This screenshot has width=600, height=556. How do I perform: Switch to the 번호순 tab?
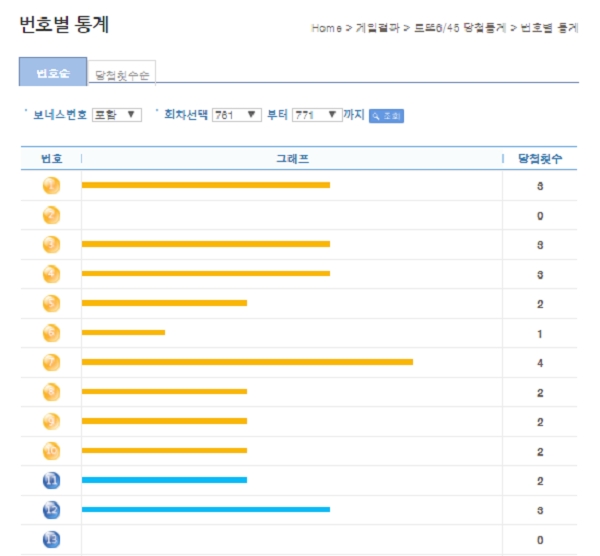[x=53, y=72]
